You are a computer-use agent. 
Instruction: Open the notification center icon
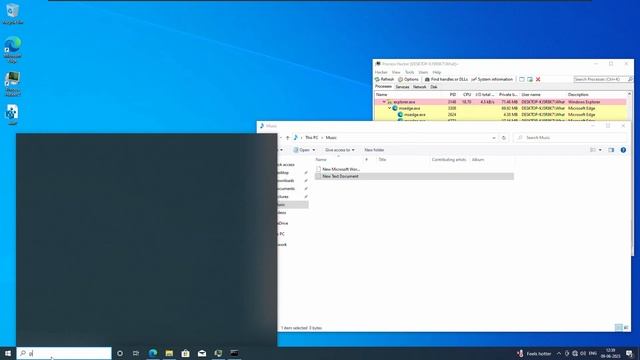pos(629,353)
